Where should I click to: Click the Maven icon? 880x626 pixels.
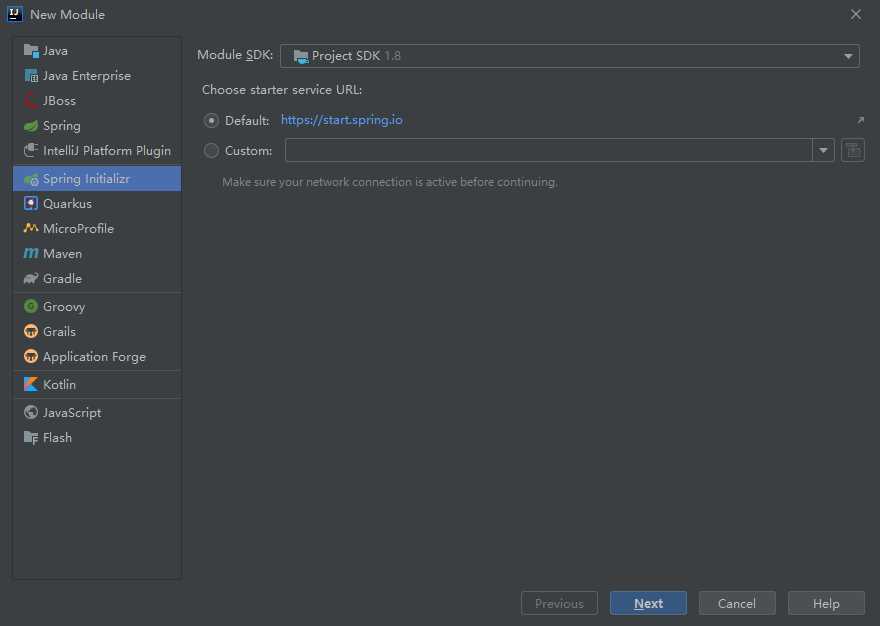click(x=31, y=254)
